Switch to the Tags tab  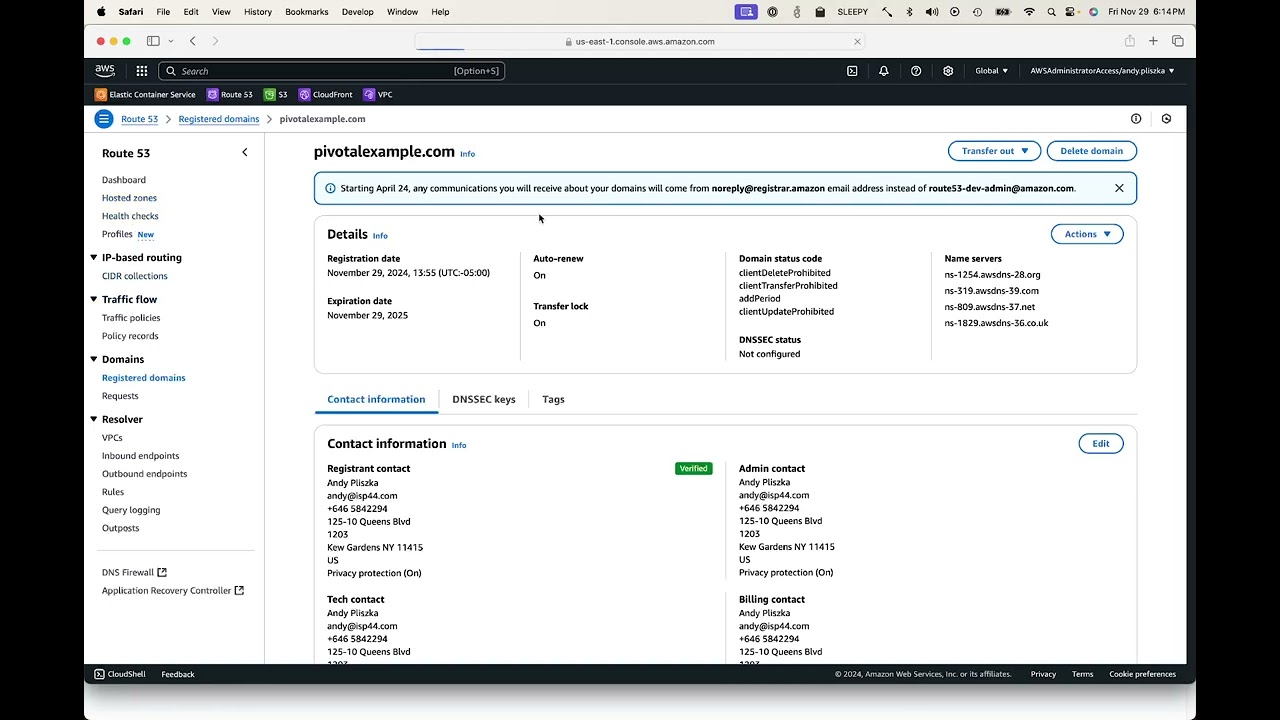coord(553,399)
